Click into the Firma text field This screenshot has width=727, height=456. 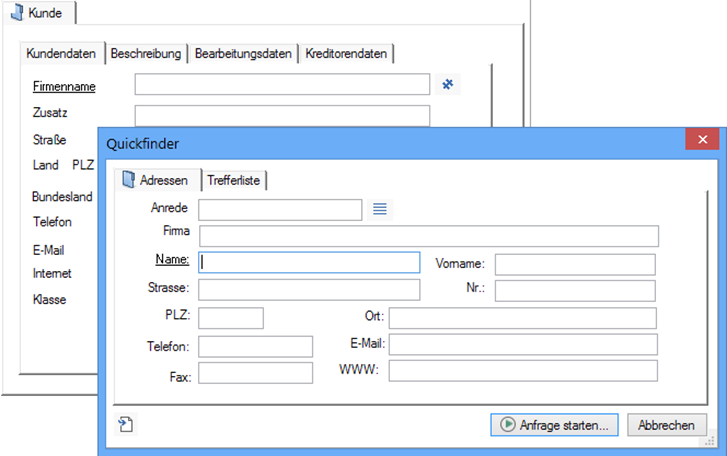tap(428, 236)
